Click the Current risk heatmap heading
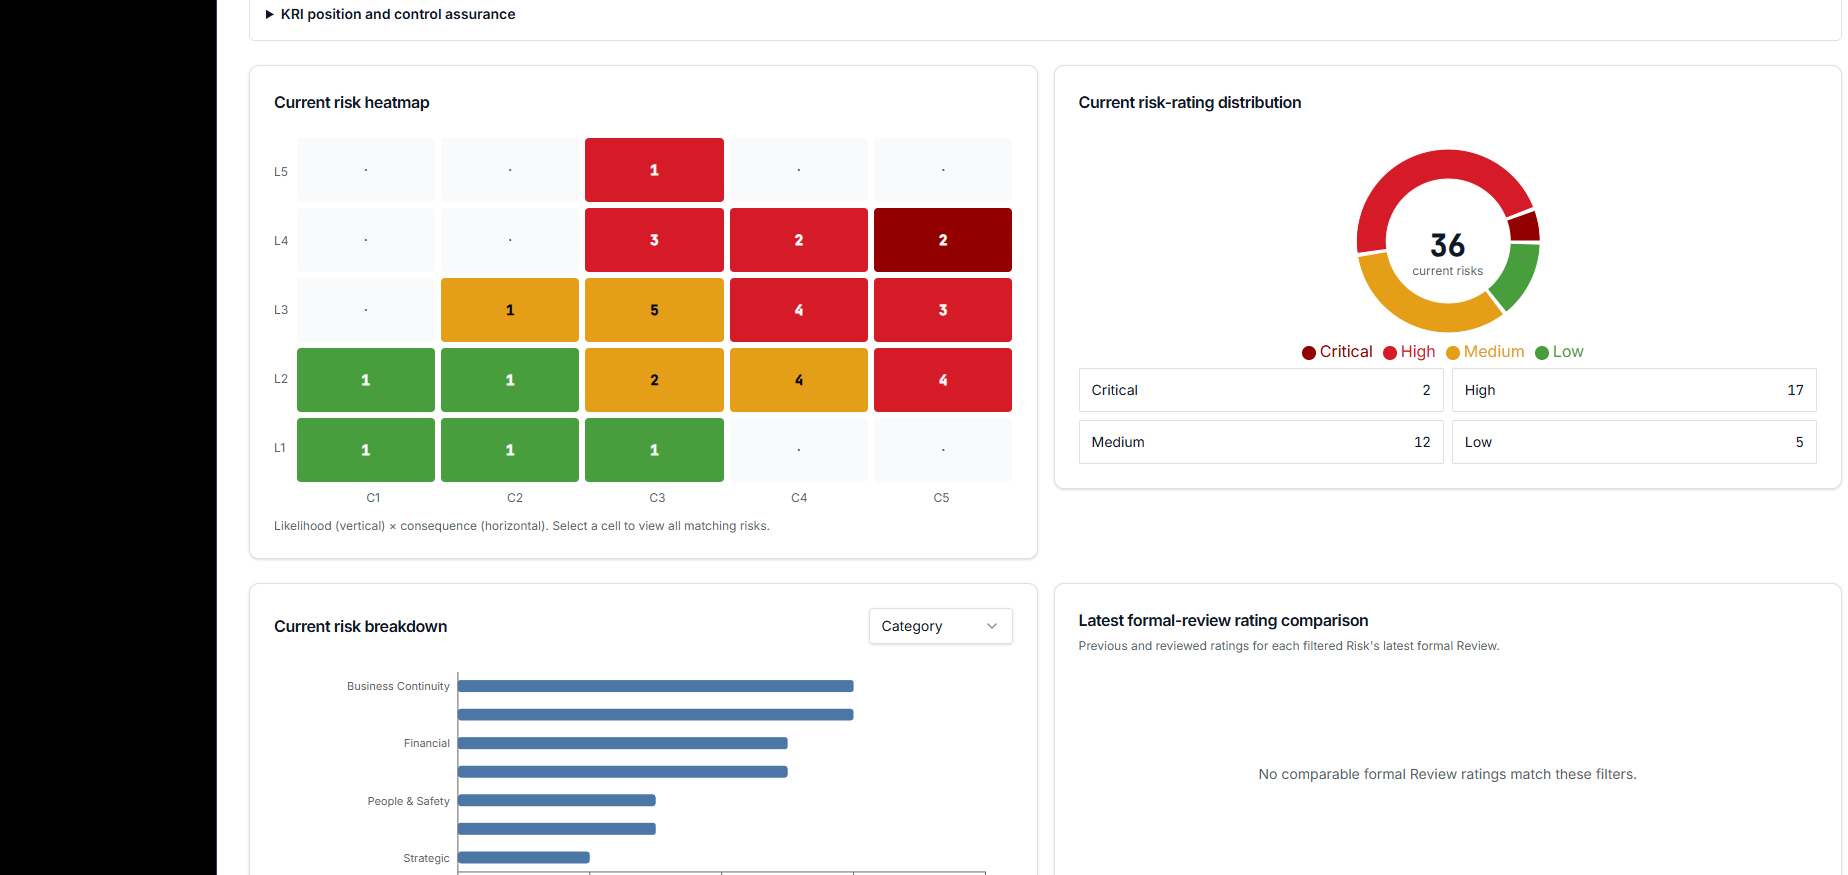The width and height of the screenshot is (1848, 875). pos(352,103)
